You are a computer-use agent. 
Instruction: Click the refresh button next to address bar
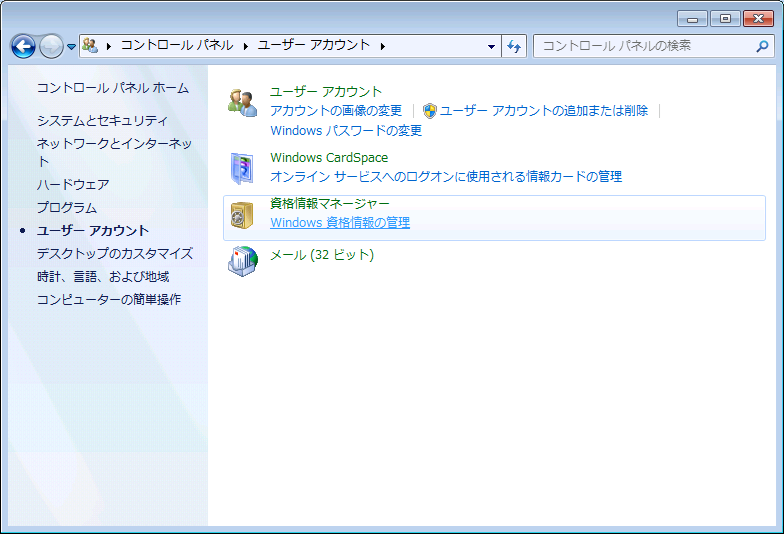514,46
